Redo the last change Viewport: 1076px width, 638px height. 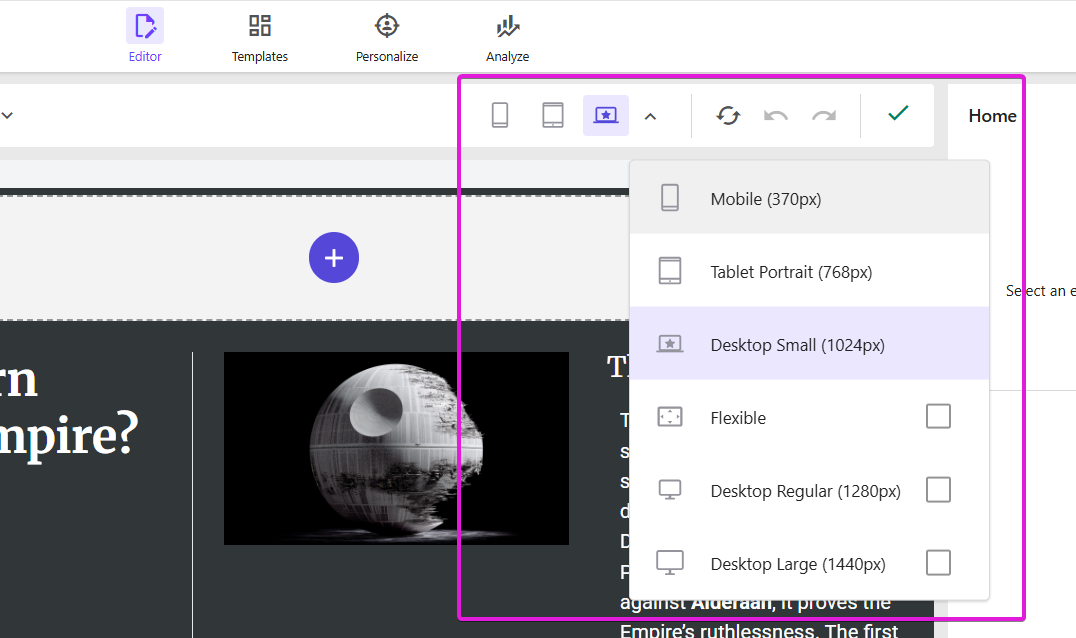point(824,116)
